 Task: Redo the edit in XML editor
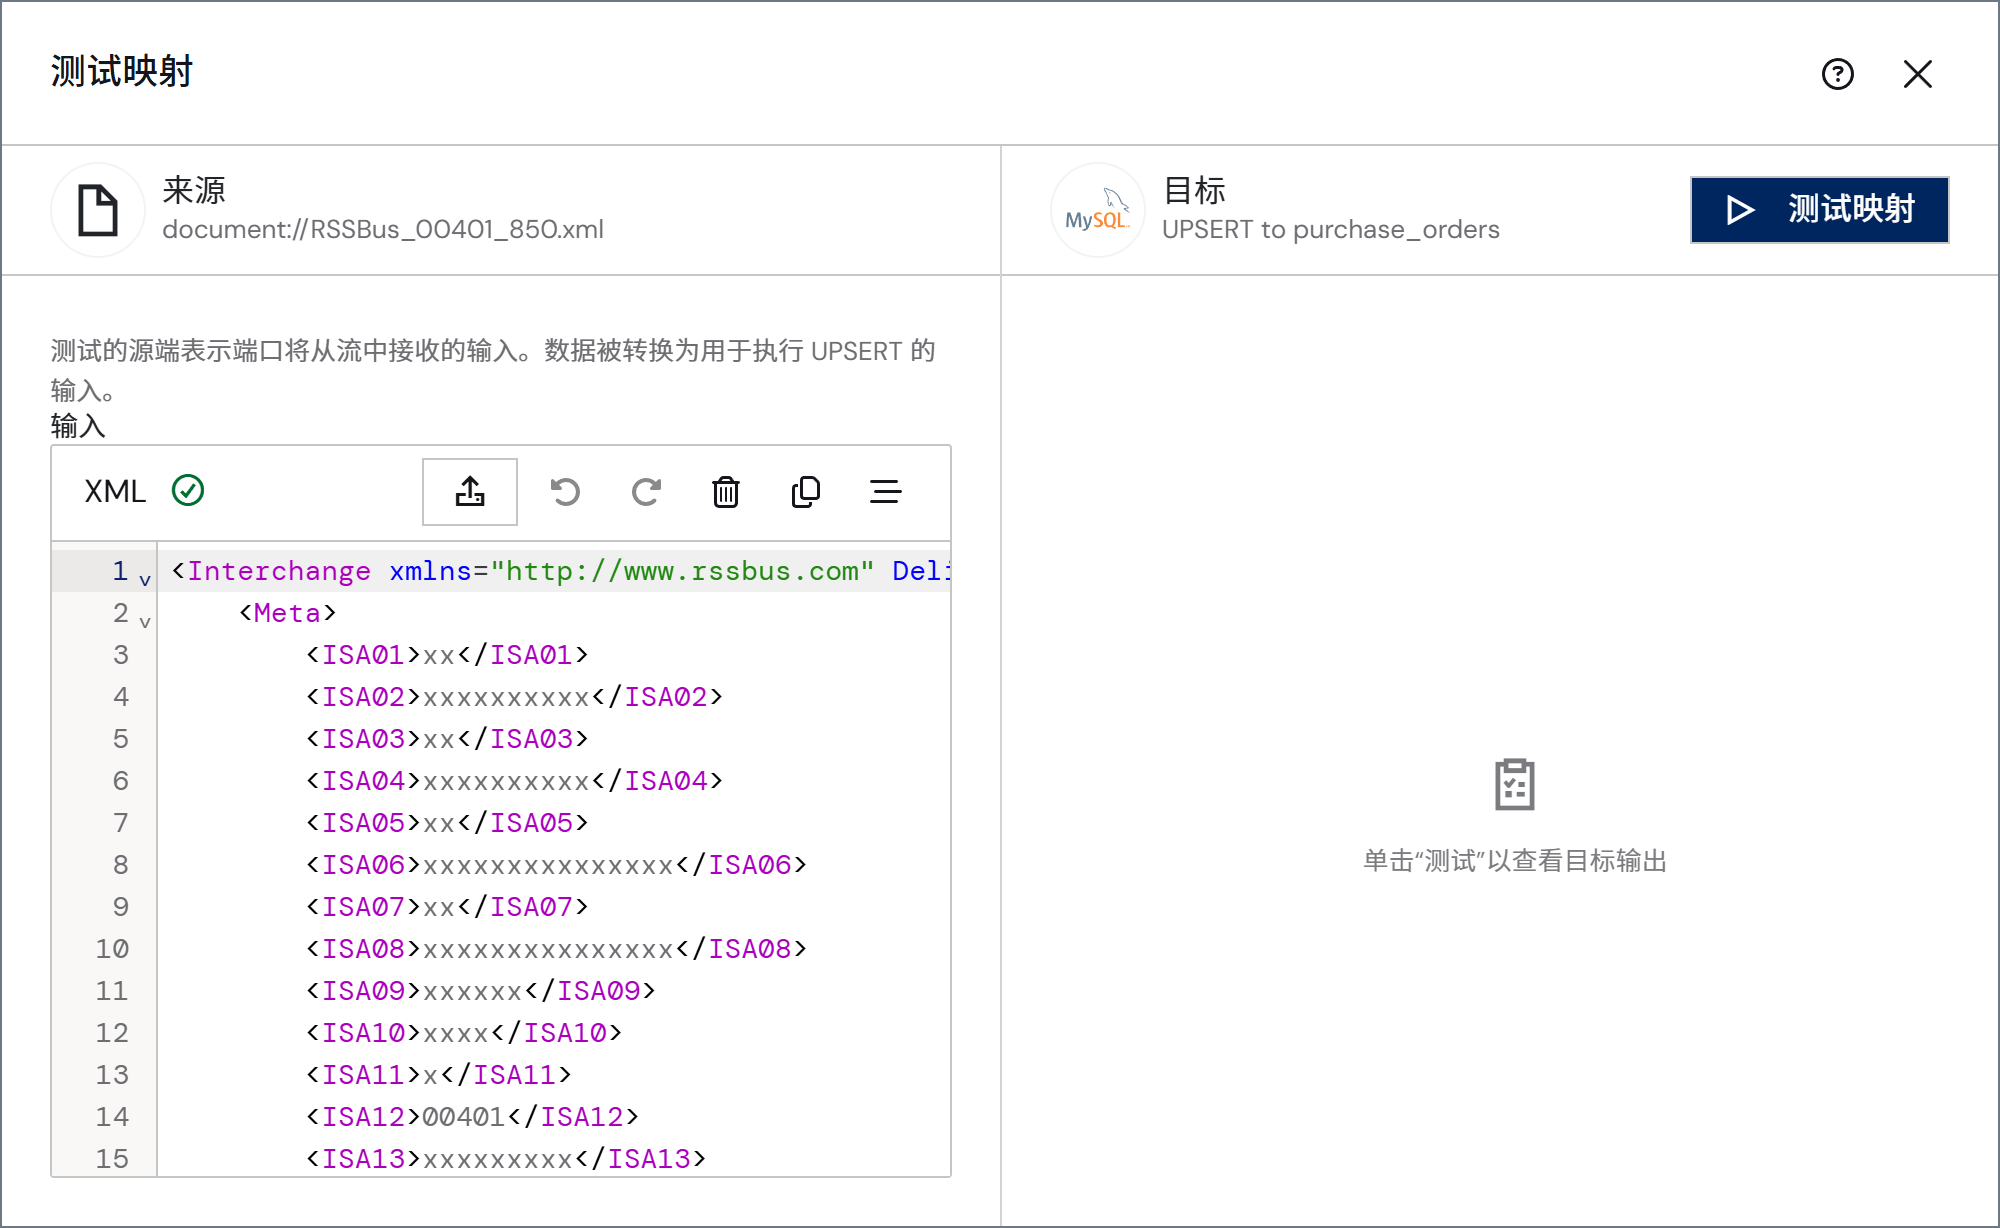tap(646, 492)
